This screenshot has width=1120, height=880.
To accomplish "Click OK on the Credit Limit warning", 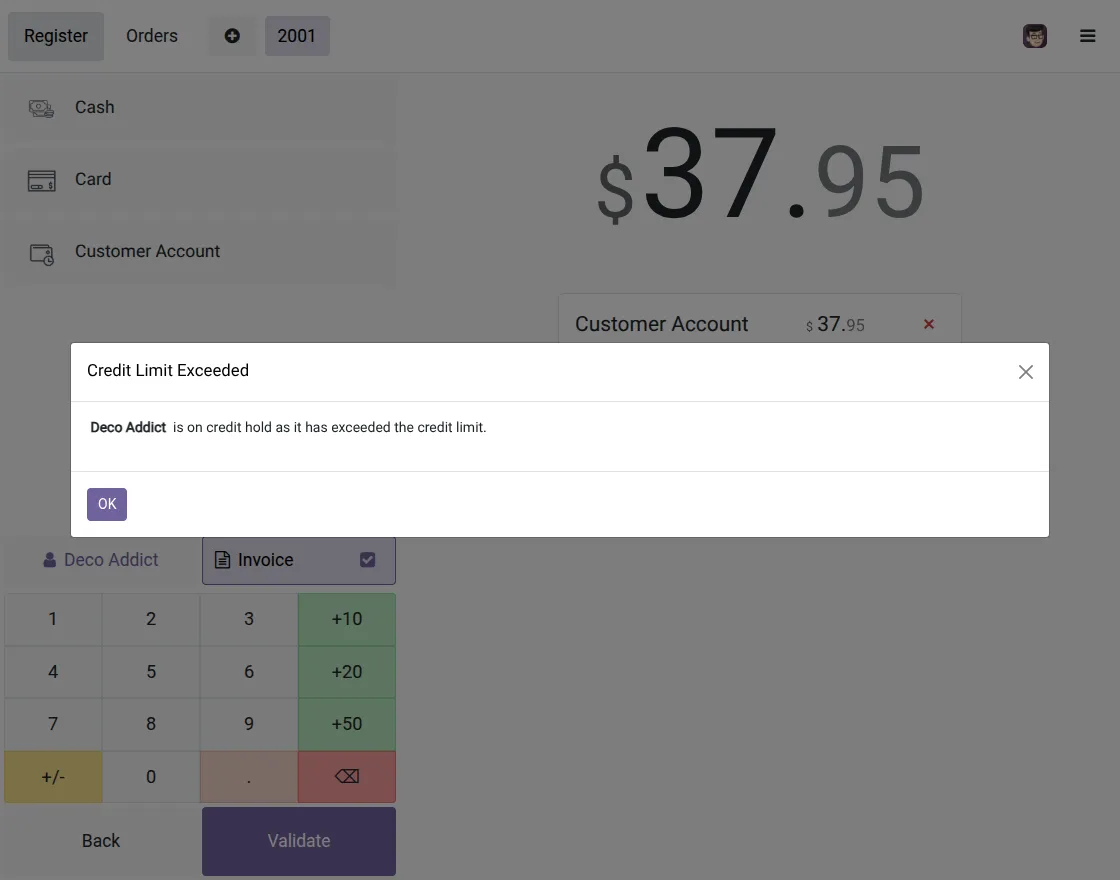I will point(106,504).
